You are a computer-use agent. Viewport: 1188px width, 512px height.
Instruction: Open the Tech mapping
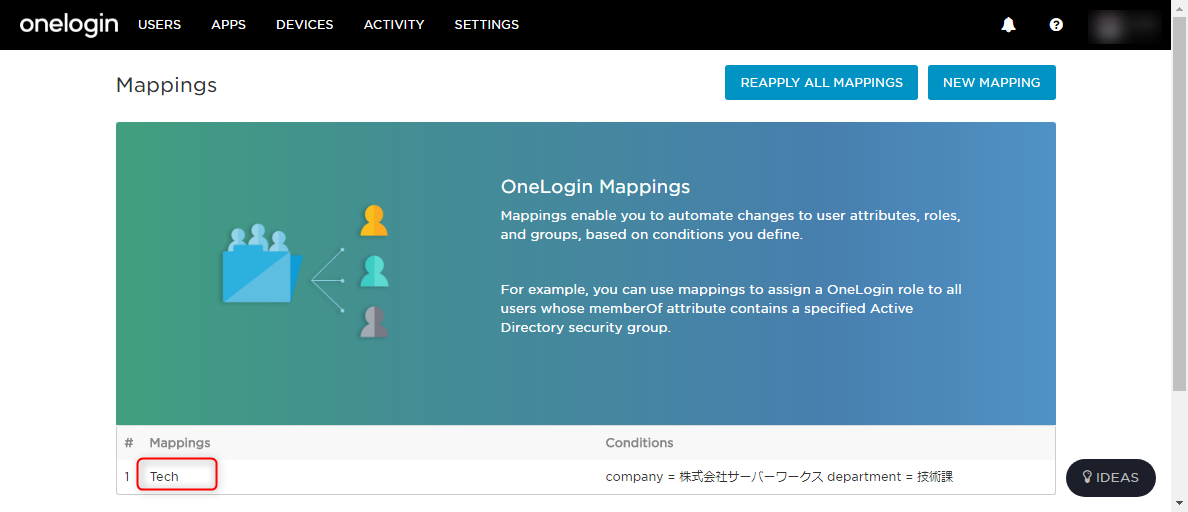[x=164, y=477]
